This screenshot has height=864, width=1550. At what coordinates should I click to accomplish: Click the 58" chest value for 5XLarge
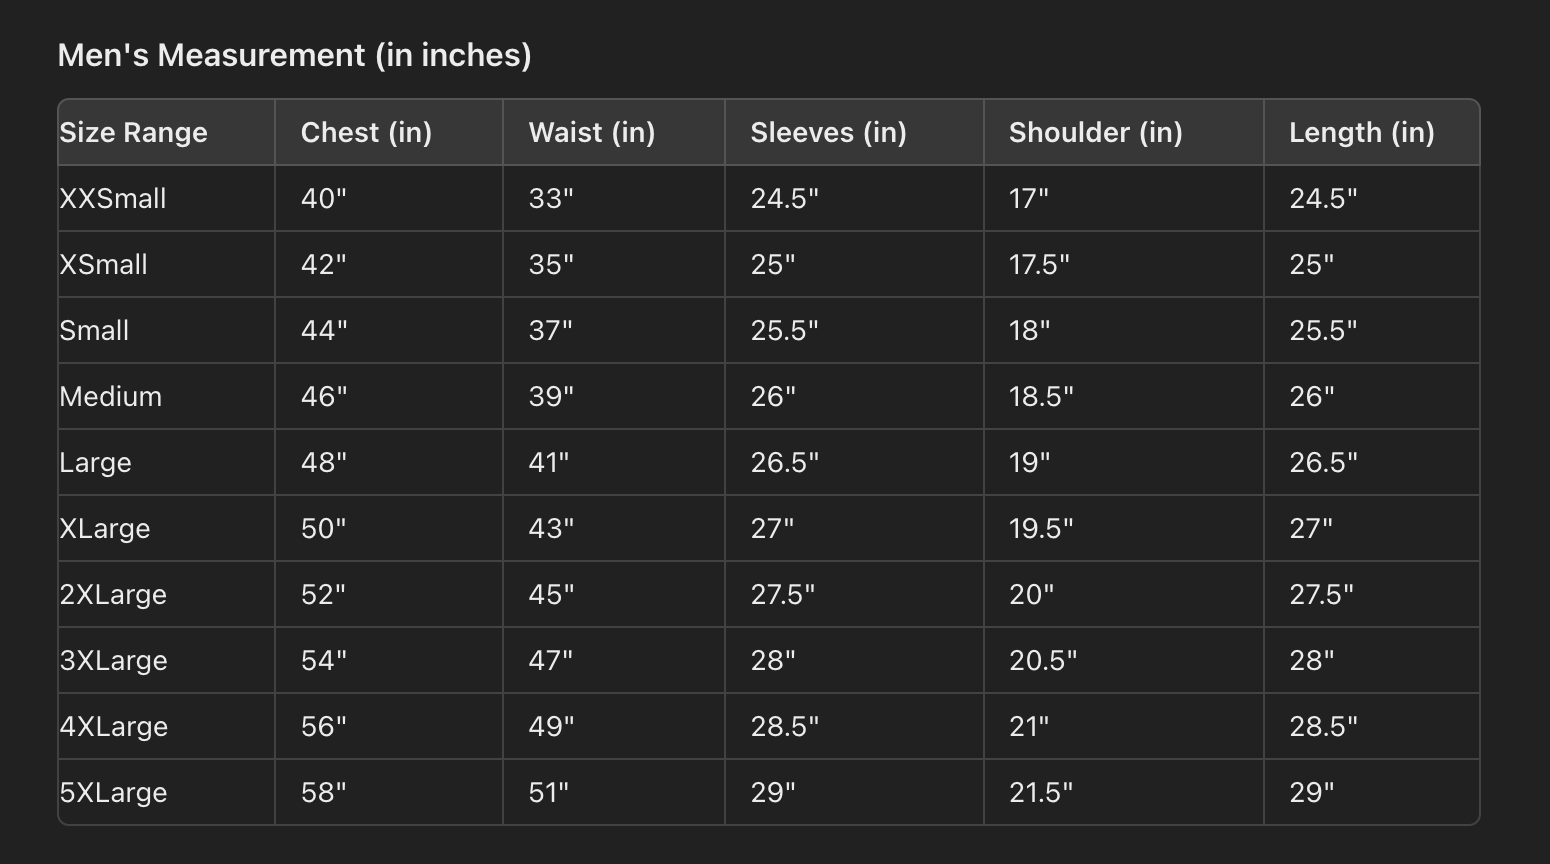(323, 792)
